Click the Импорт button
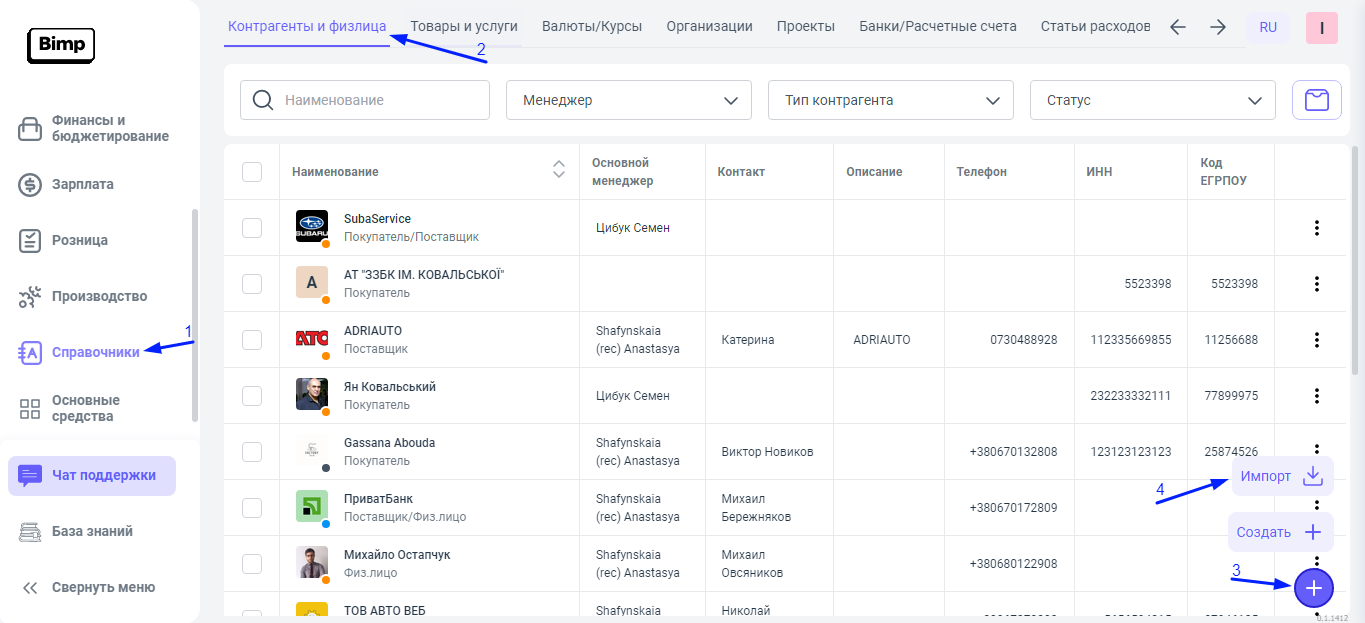Image resolution: width=1365 pixels, height=623 pixels. 1281,476
